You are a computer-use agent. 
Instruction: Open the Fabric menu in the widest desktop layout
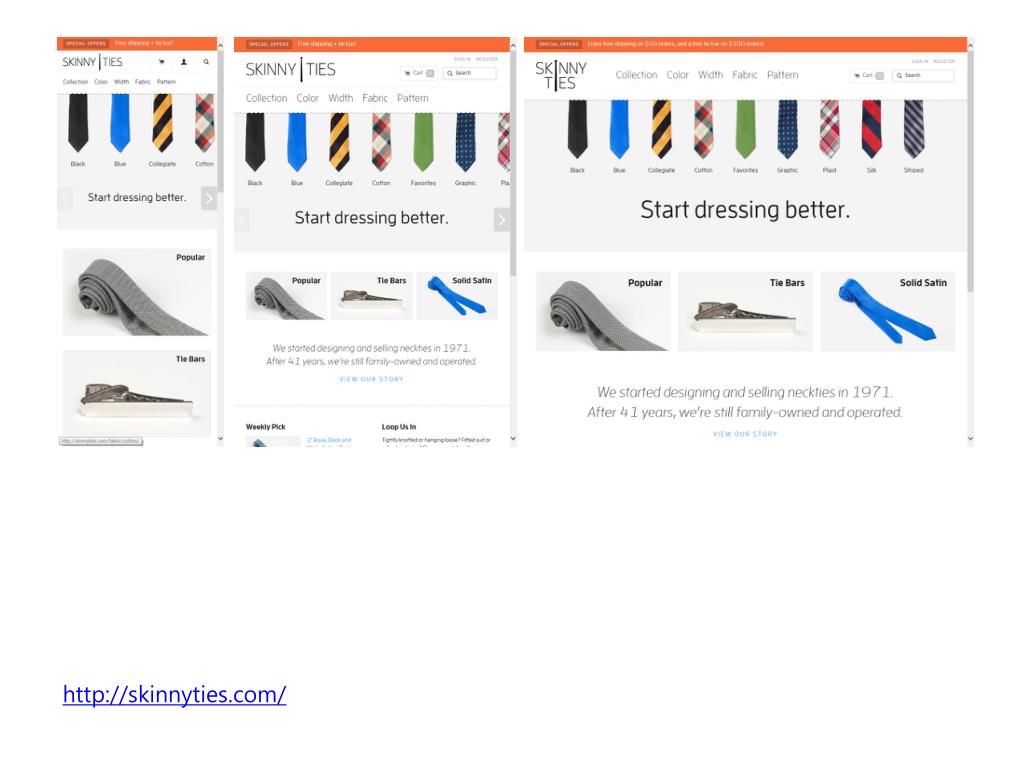(744, 75)
